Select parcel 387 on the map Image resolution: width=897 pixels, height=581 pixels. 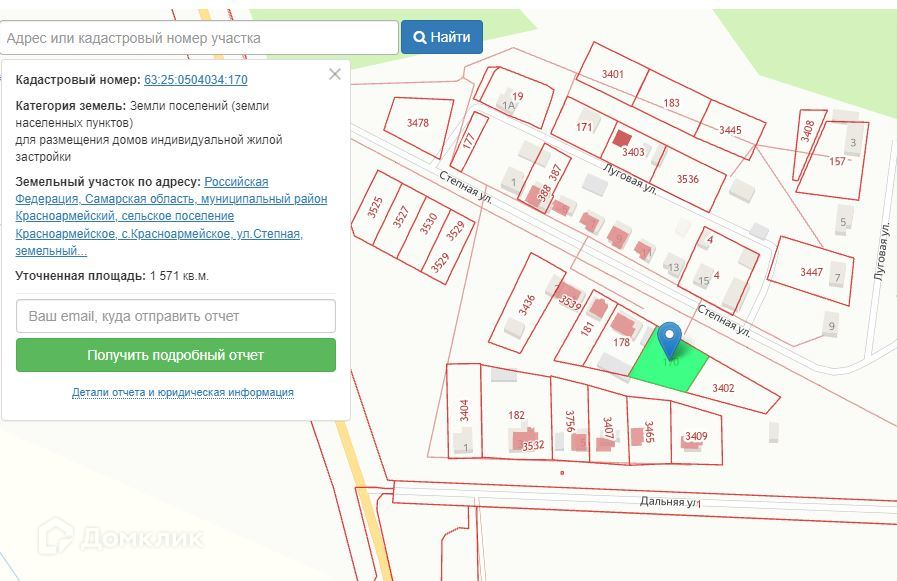pyautogui.click(x=555, y=173)
